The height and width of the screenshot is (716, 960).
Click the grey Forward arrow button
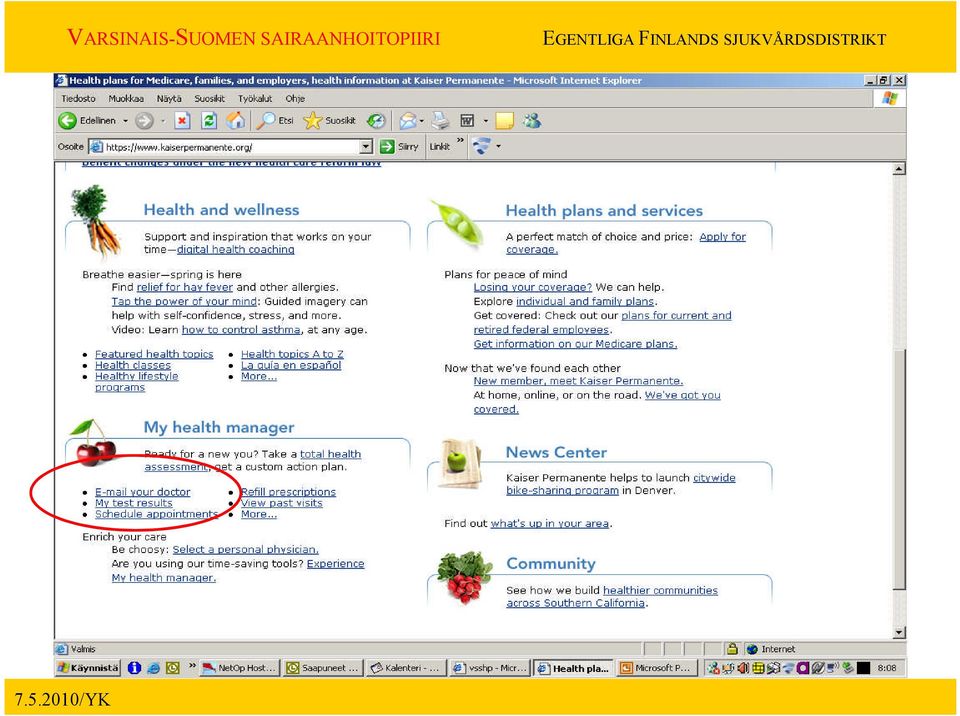144,121
